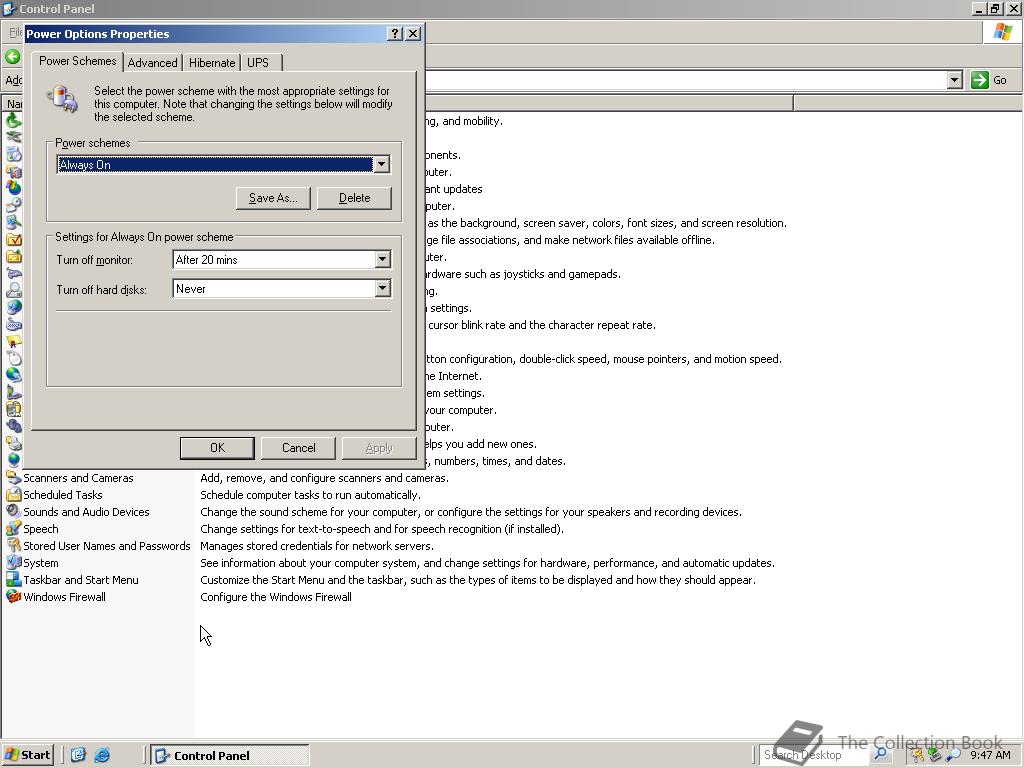Open the Speech icon
Viewport: 1024px width, 768px height.
(13, 529)
